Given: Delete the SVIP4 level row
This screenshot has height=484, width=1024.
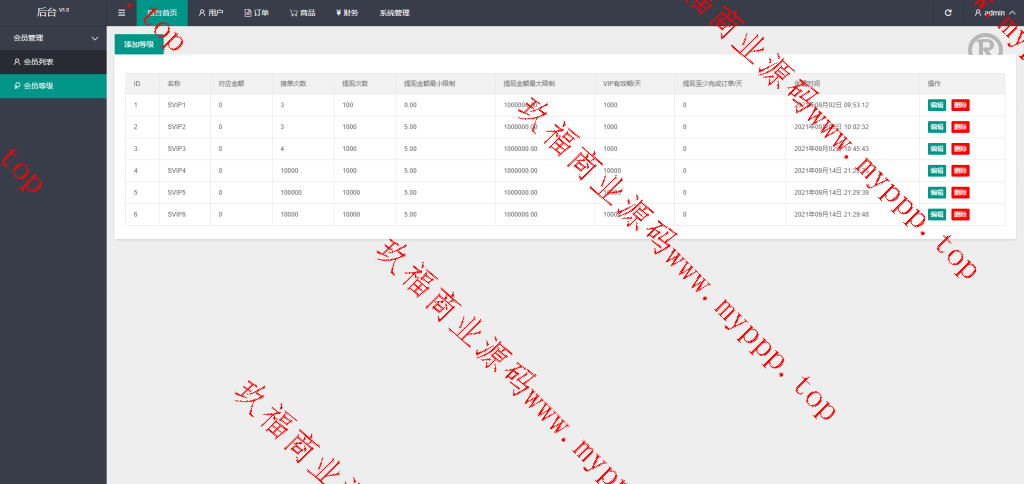Looking at the screenshot, I should [960, 171].
